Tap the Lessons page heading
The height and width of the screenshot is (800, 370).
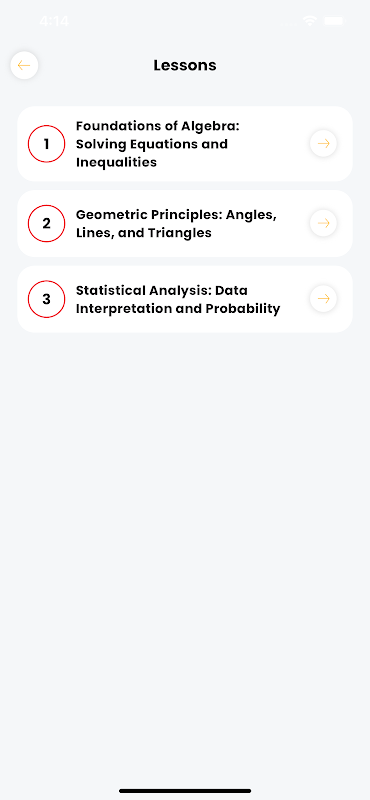(x=185, y=65)
